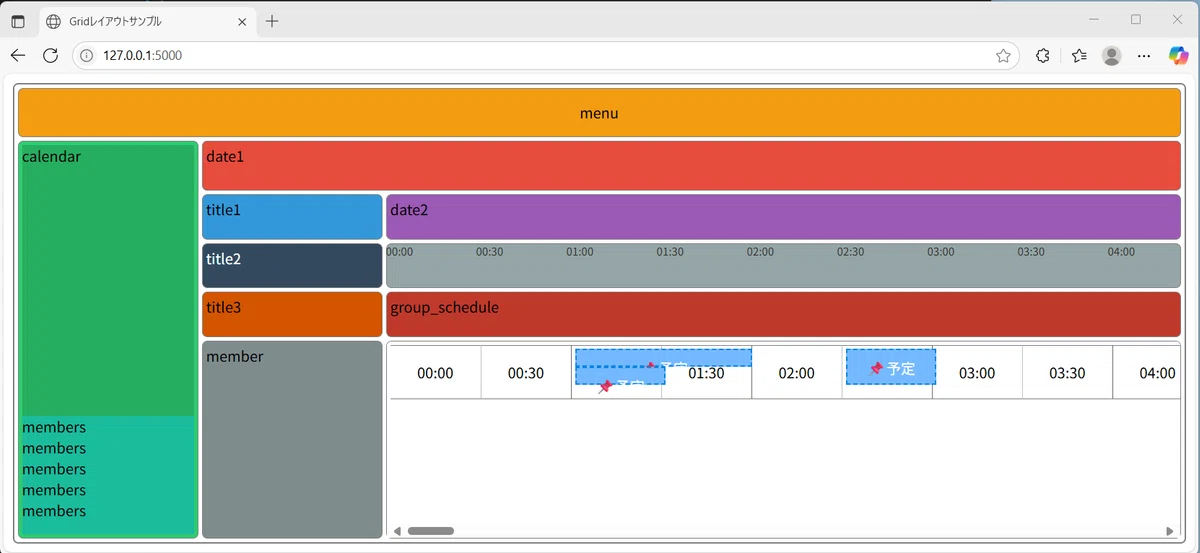Select the gray member panel
Screen dimensions: 1200x553
(x=292, y=439)
